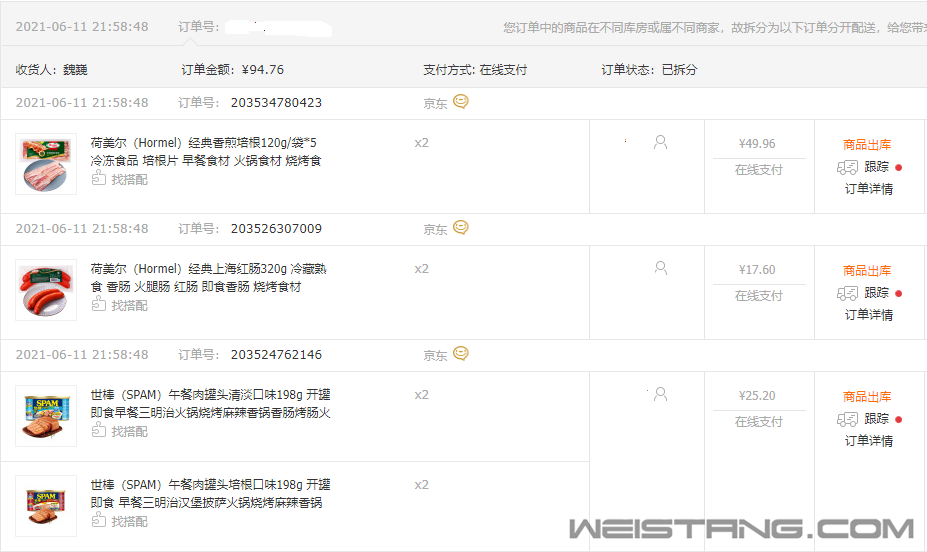The image size is (927, 552).
Task: Click 京东 seller label for order 203534780423
Action: (x=435, y=103)
